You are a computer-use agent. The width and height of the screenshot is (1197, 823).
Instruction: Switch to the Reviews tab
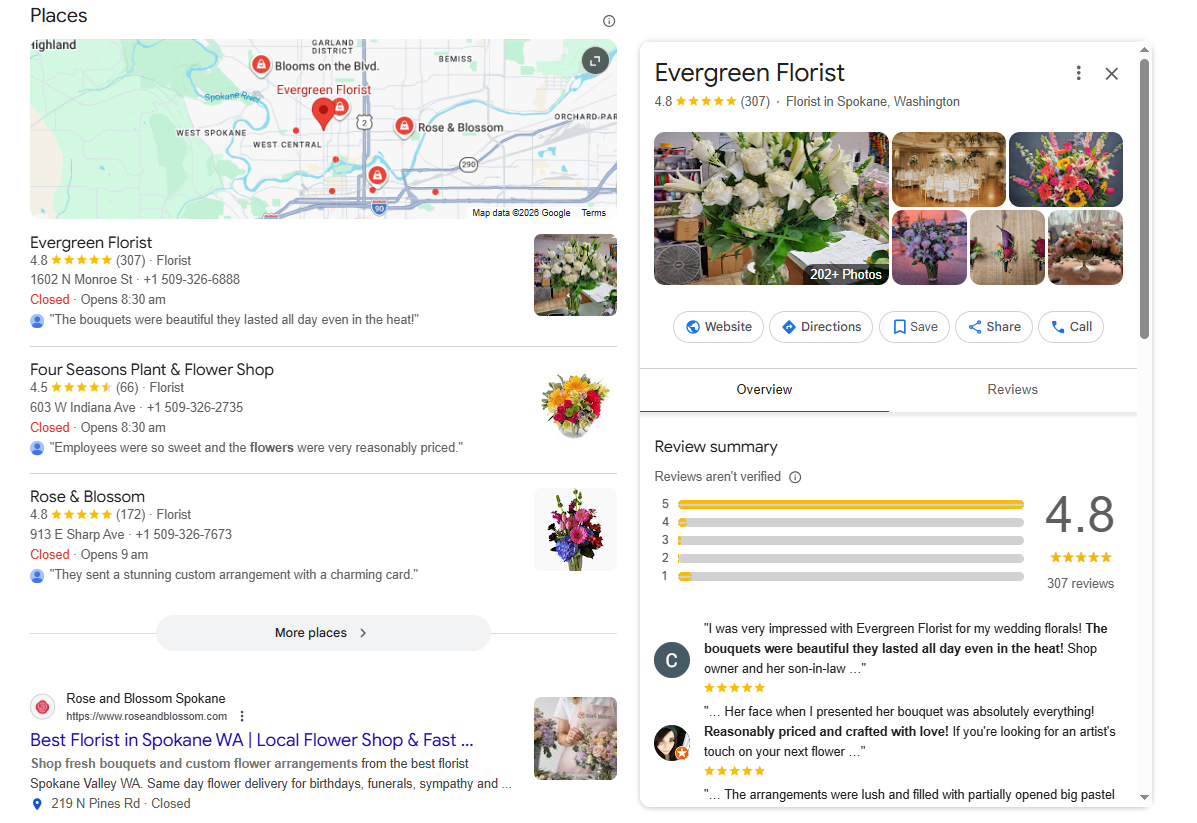point(1012,389)
